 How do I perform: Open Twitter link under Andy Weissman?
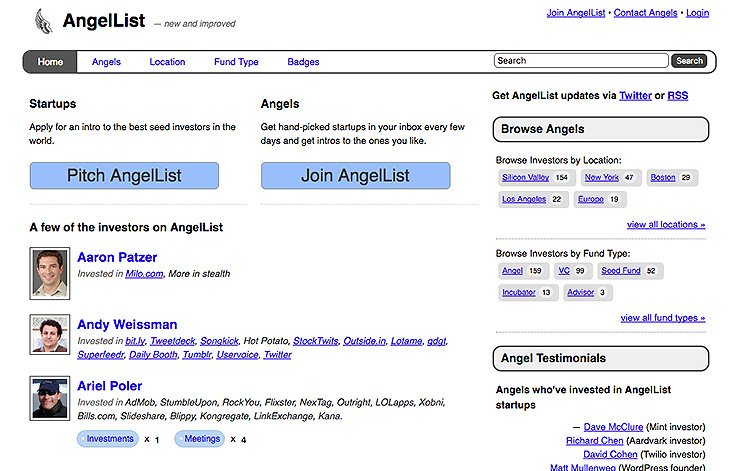(277, 355)
